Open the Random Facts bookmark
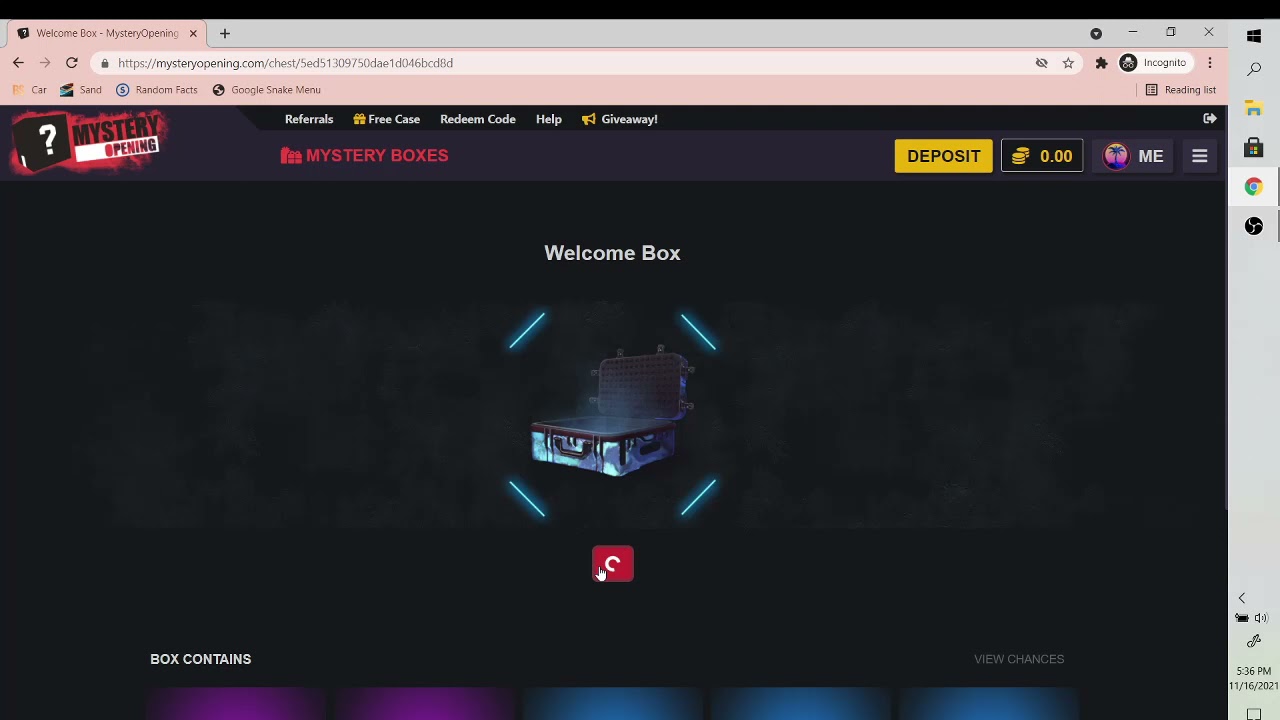The width and height of the screenshot is (1280, 720). (157, 90)
